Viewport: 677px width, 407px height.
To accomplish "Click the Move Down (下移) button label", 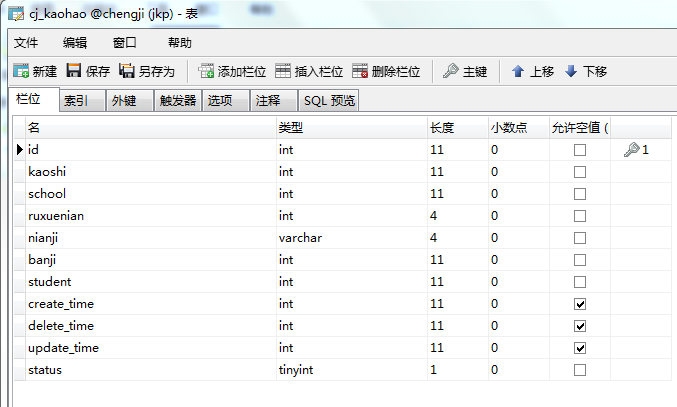I will 595,71.
